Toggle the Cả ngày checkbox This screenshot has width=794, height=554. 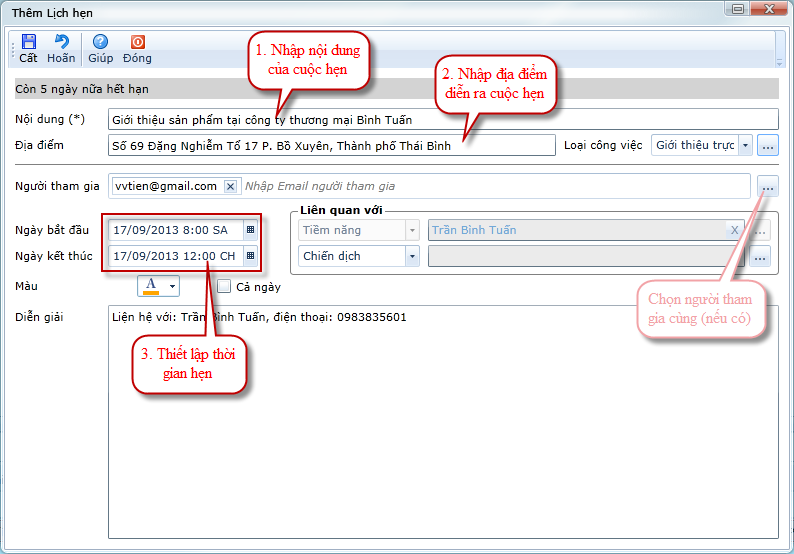click(224, 287)
